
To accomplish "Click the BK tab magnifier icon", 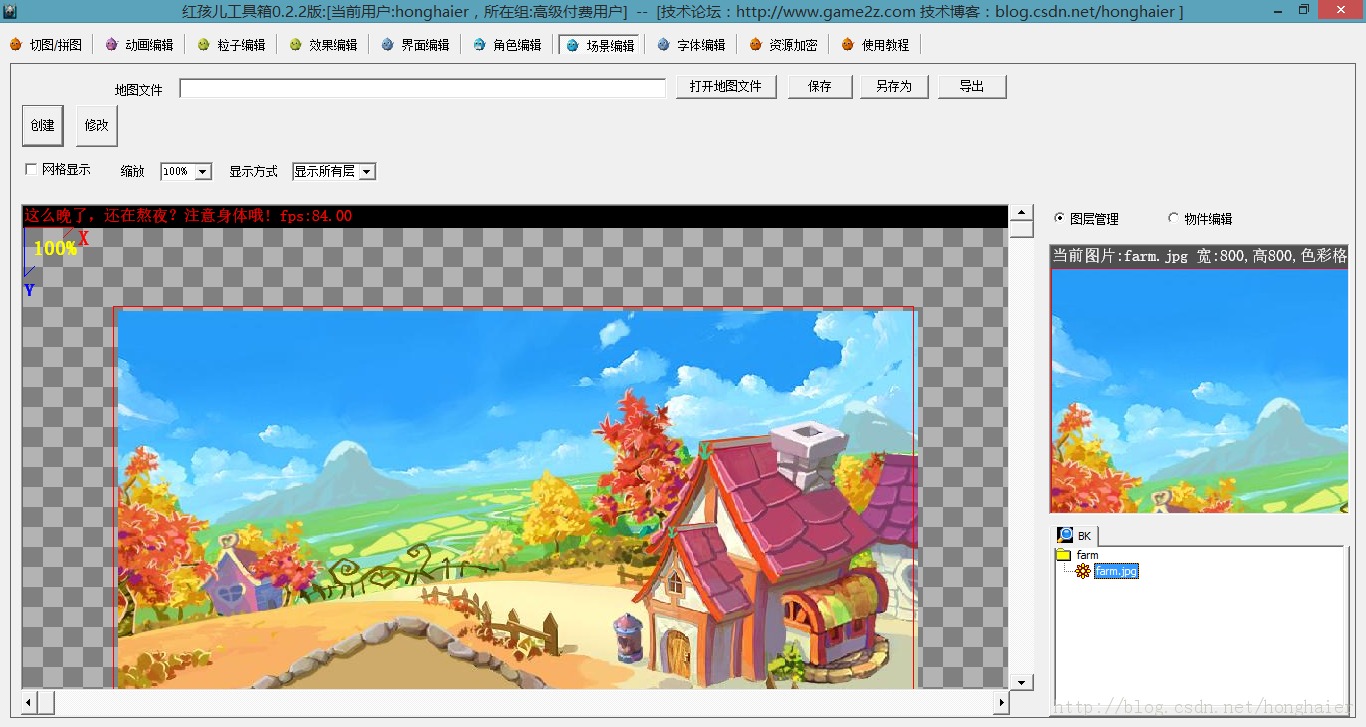I will (x=1066, y=535).
